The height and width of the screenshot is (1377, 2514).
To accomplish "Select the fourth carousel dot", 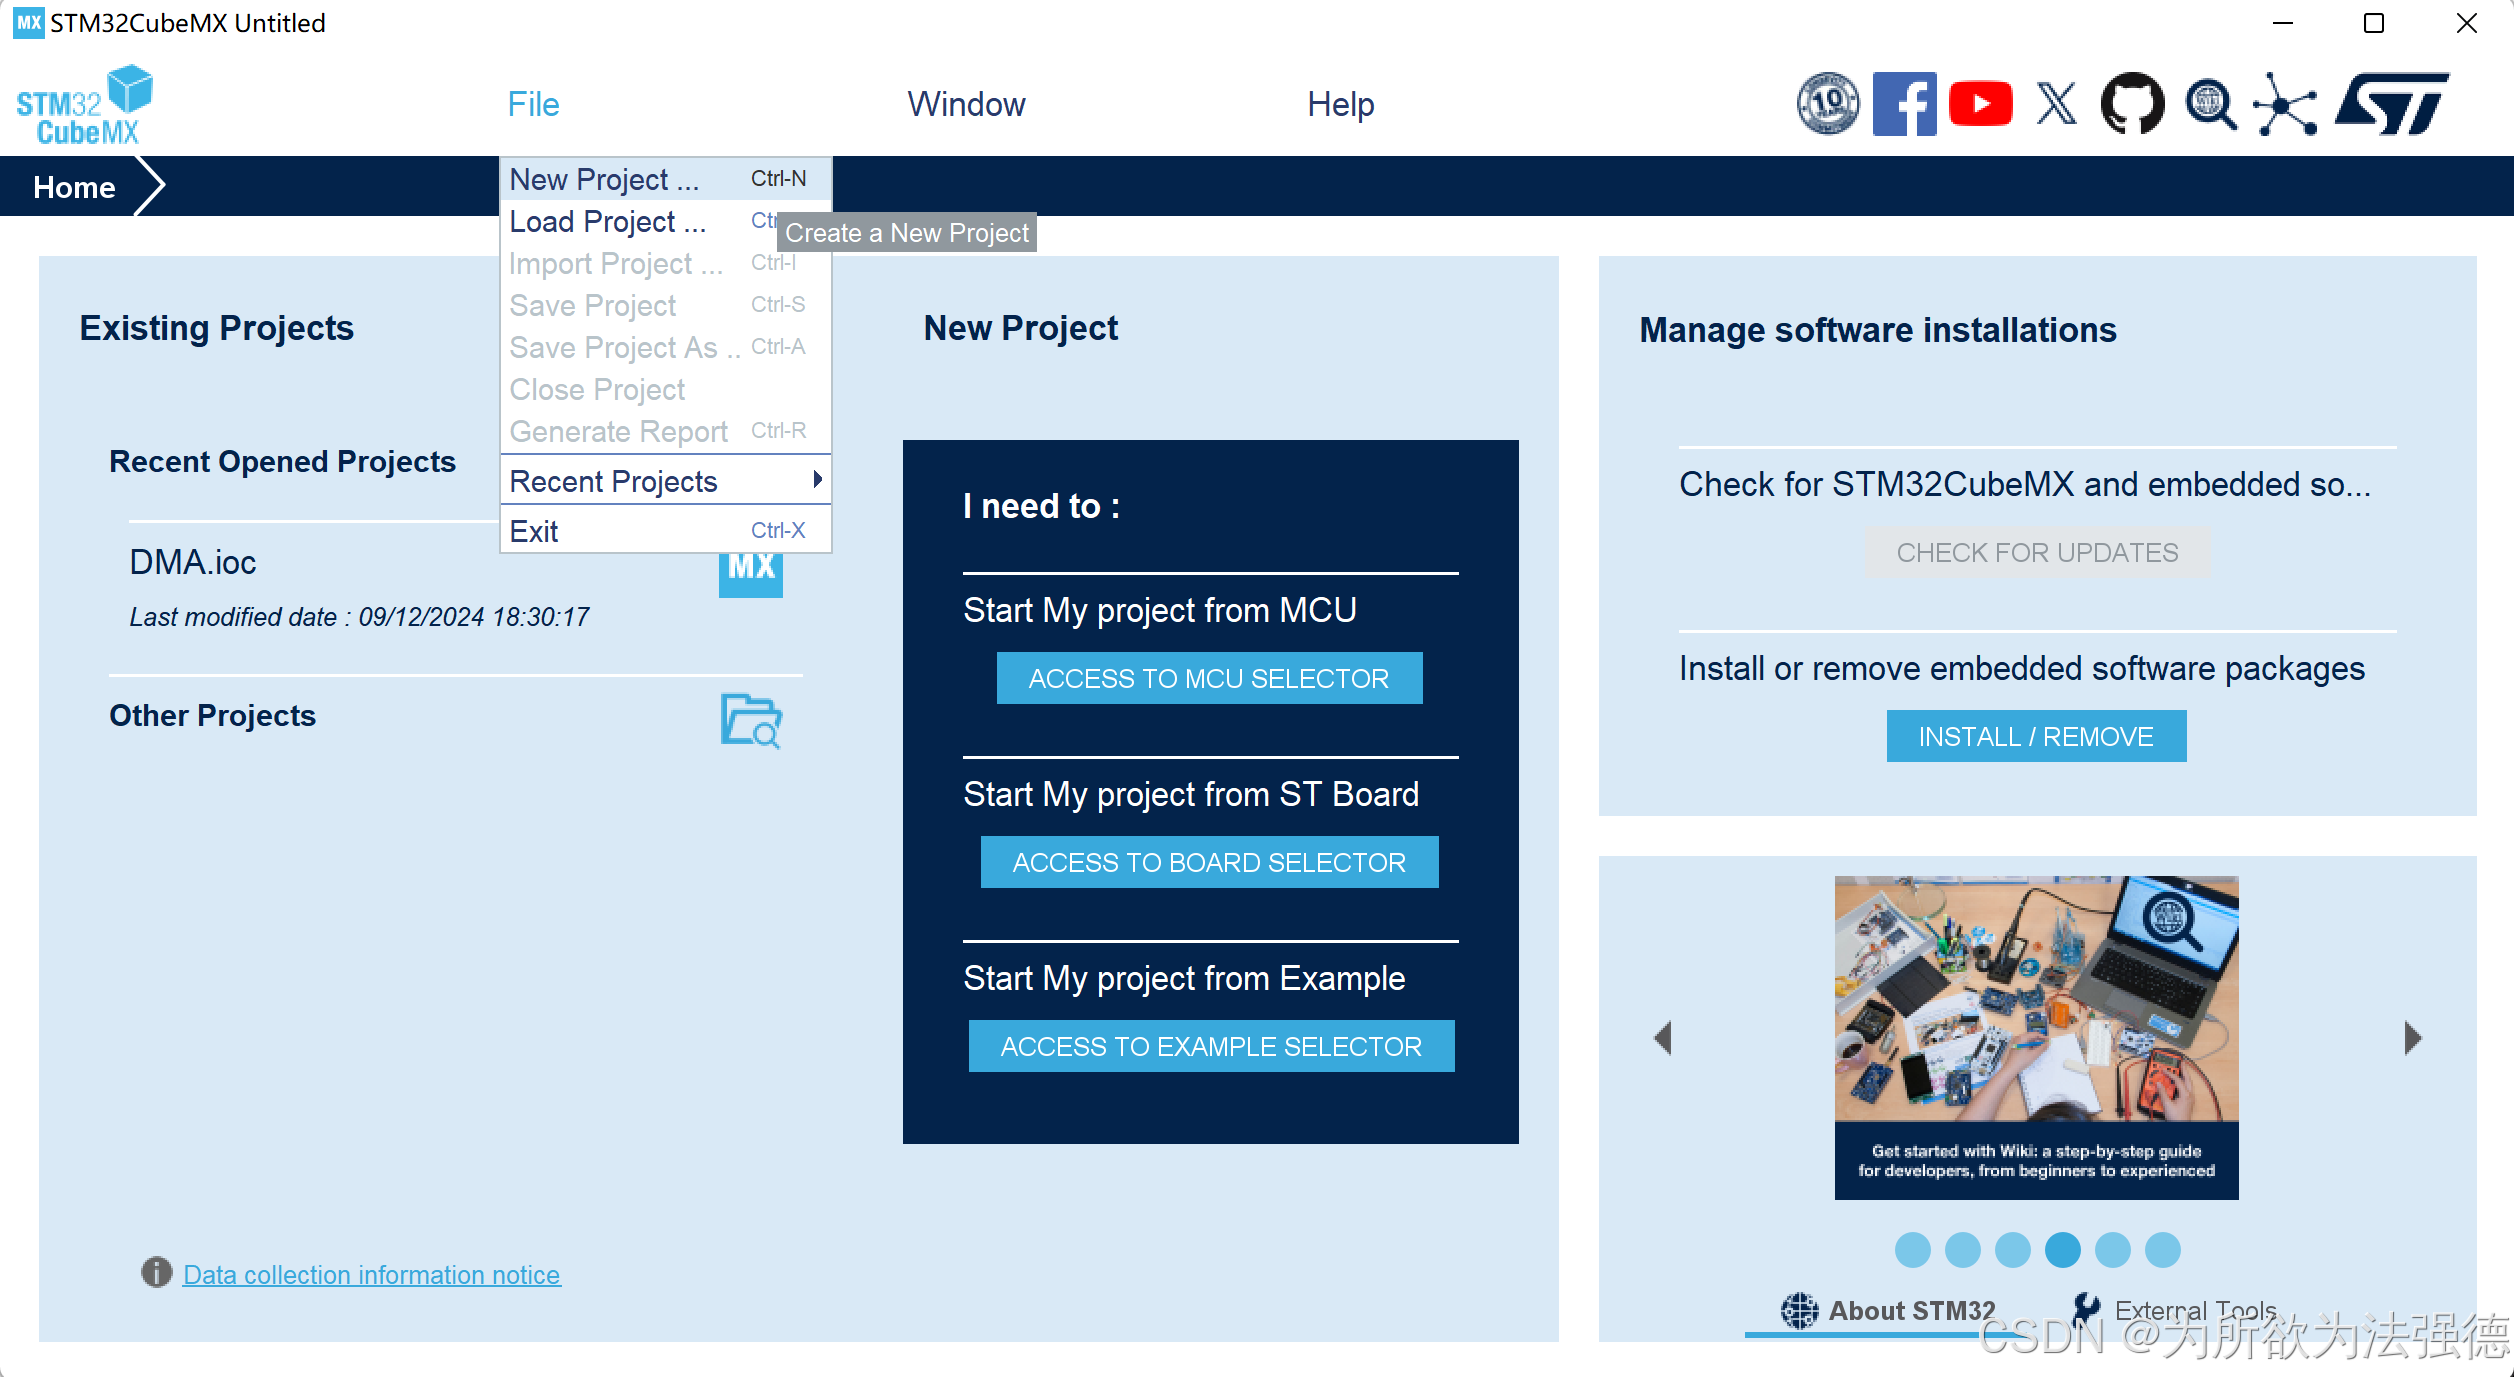I will pos(2062,1250).
